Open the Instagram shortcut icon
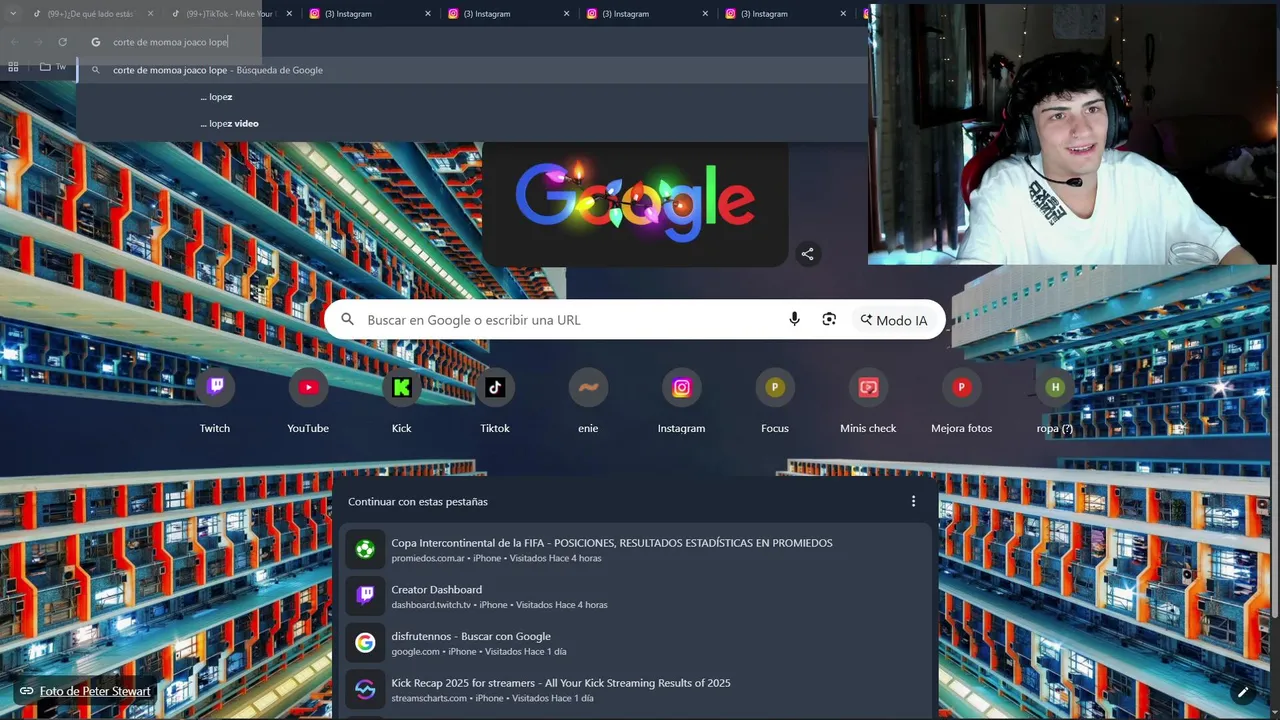Viewport: 1280px width, 720px height. (x=681, y=387)
